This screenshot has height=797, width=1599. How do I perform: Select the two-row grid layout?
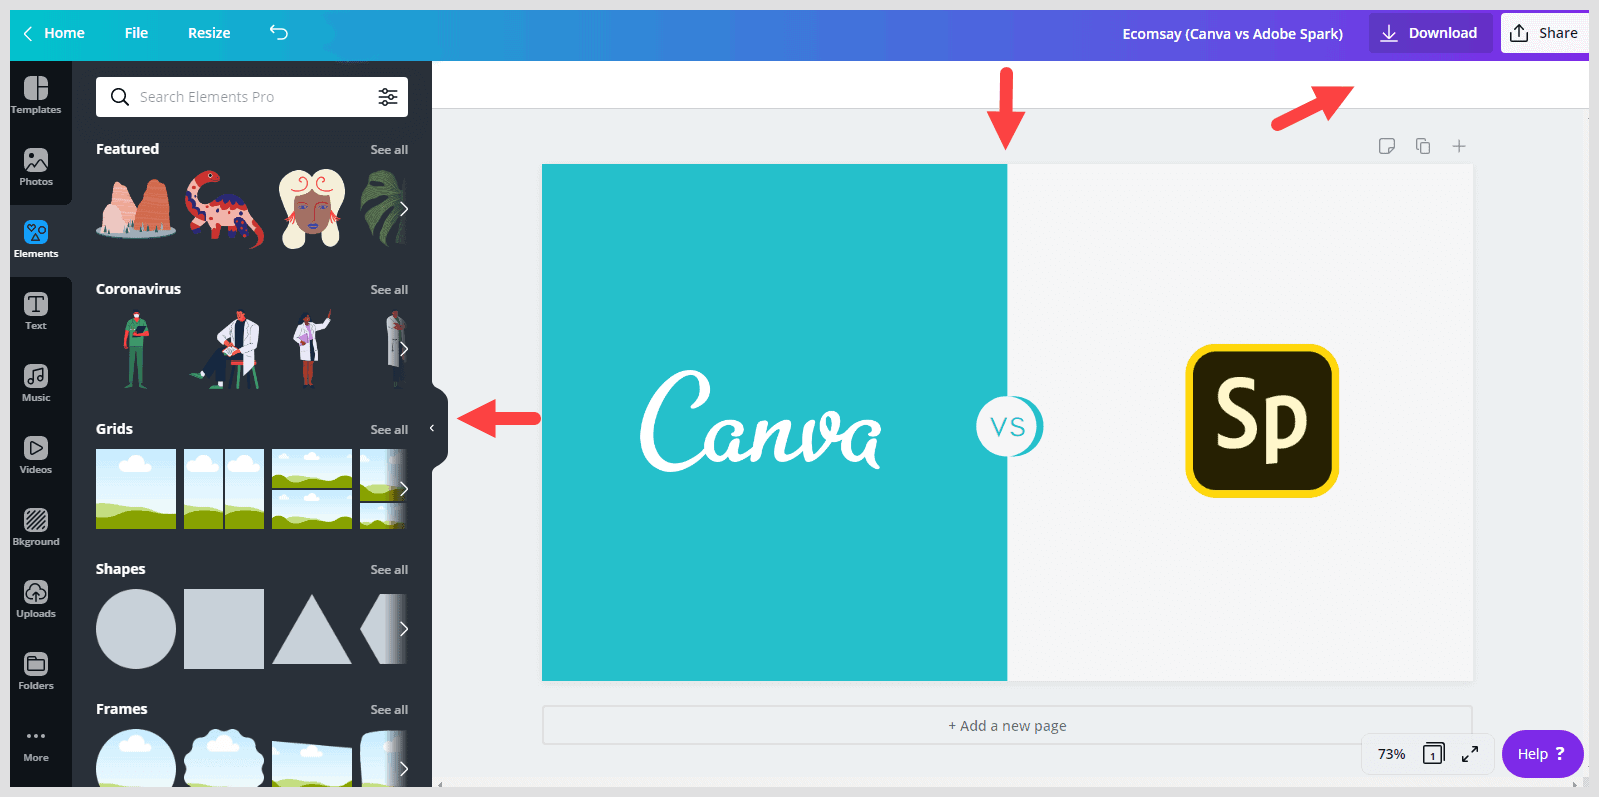312,489
